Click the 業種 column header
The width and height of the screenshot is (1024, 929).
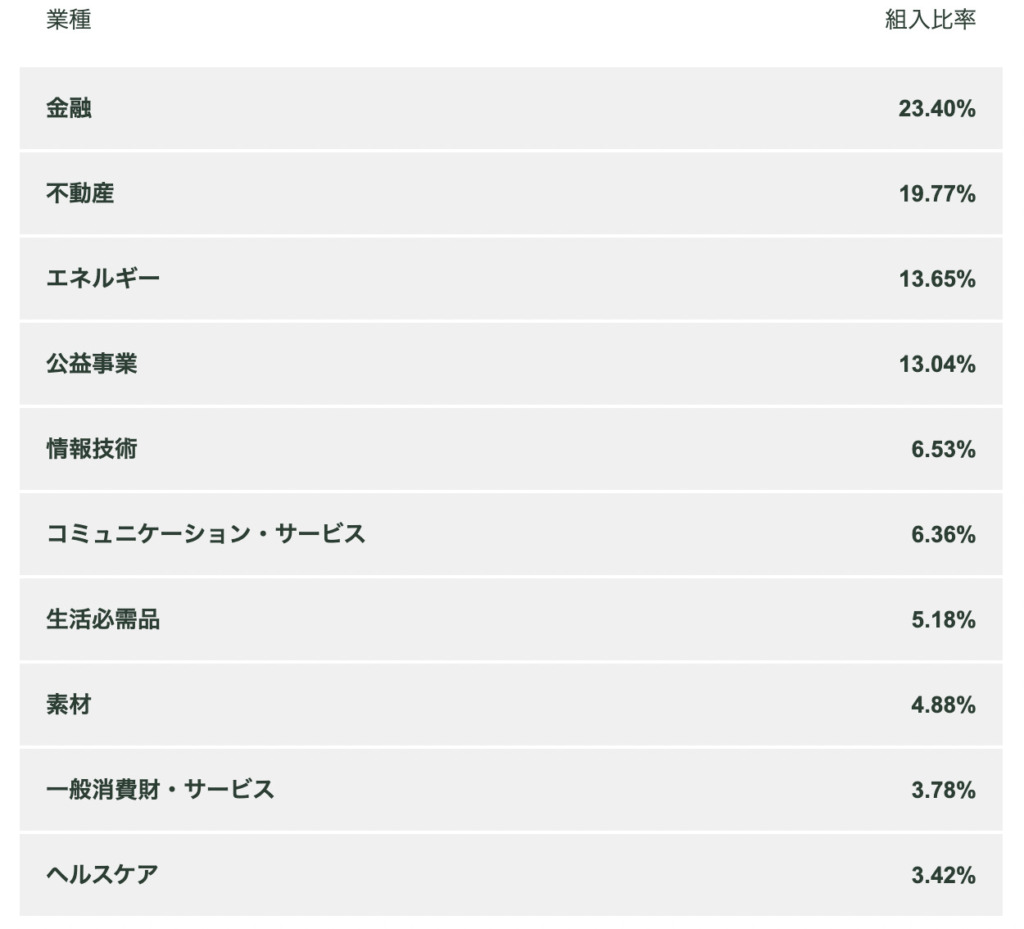(69, 20)
